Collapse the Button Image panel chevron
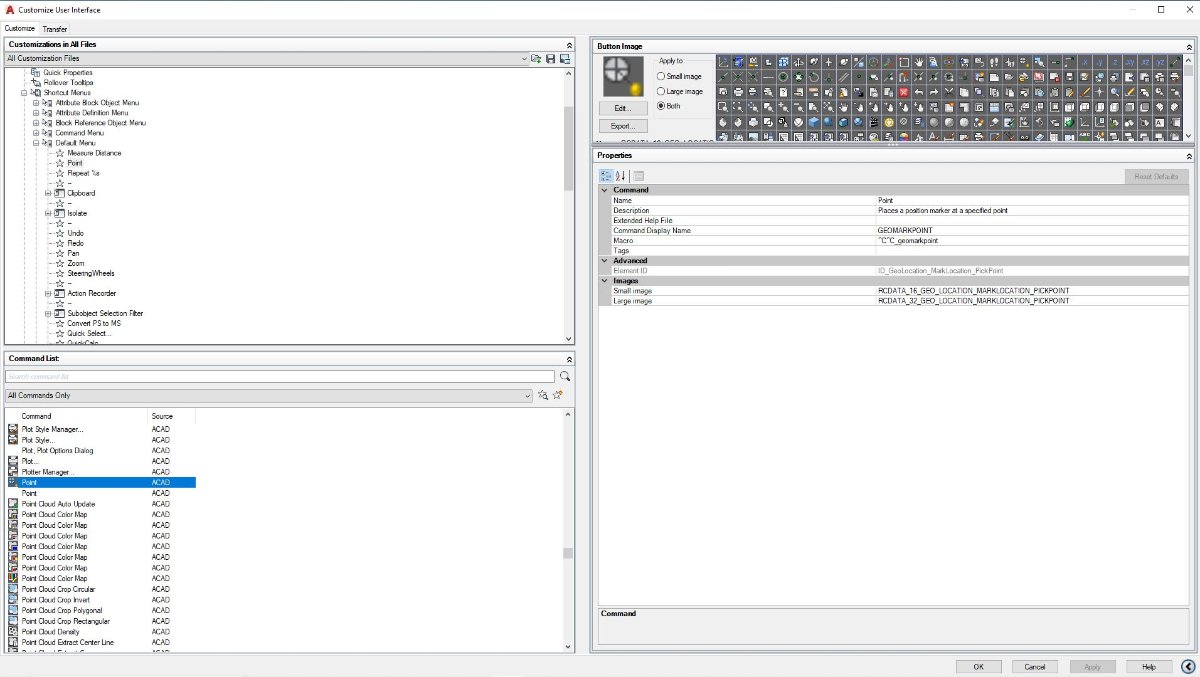 (1188, 46)
